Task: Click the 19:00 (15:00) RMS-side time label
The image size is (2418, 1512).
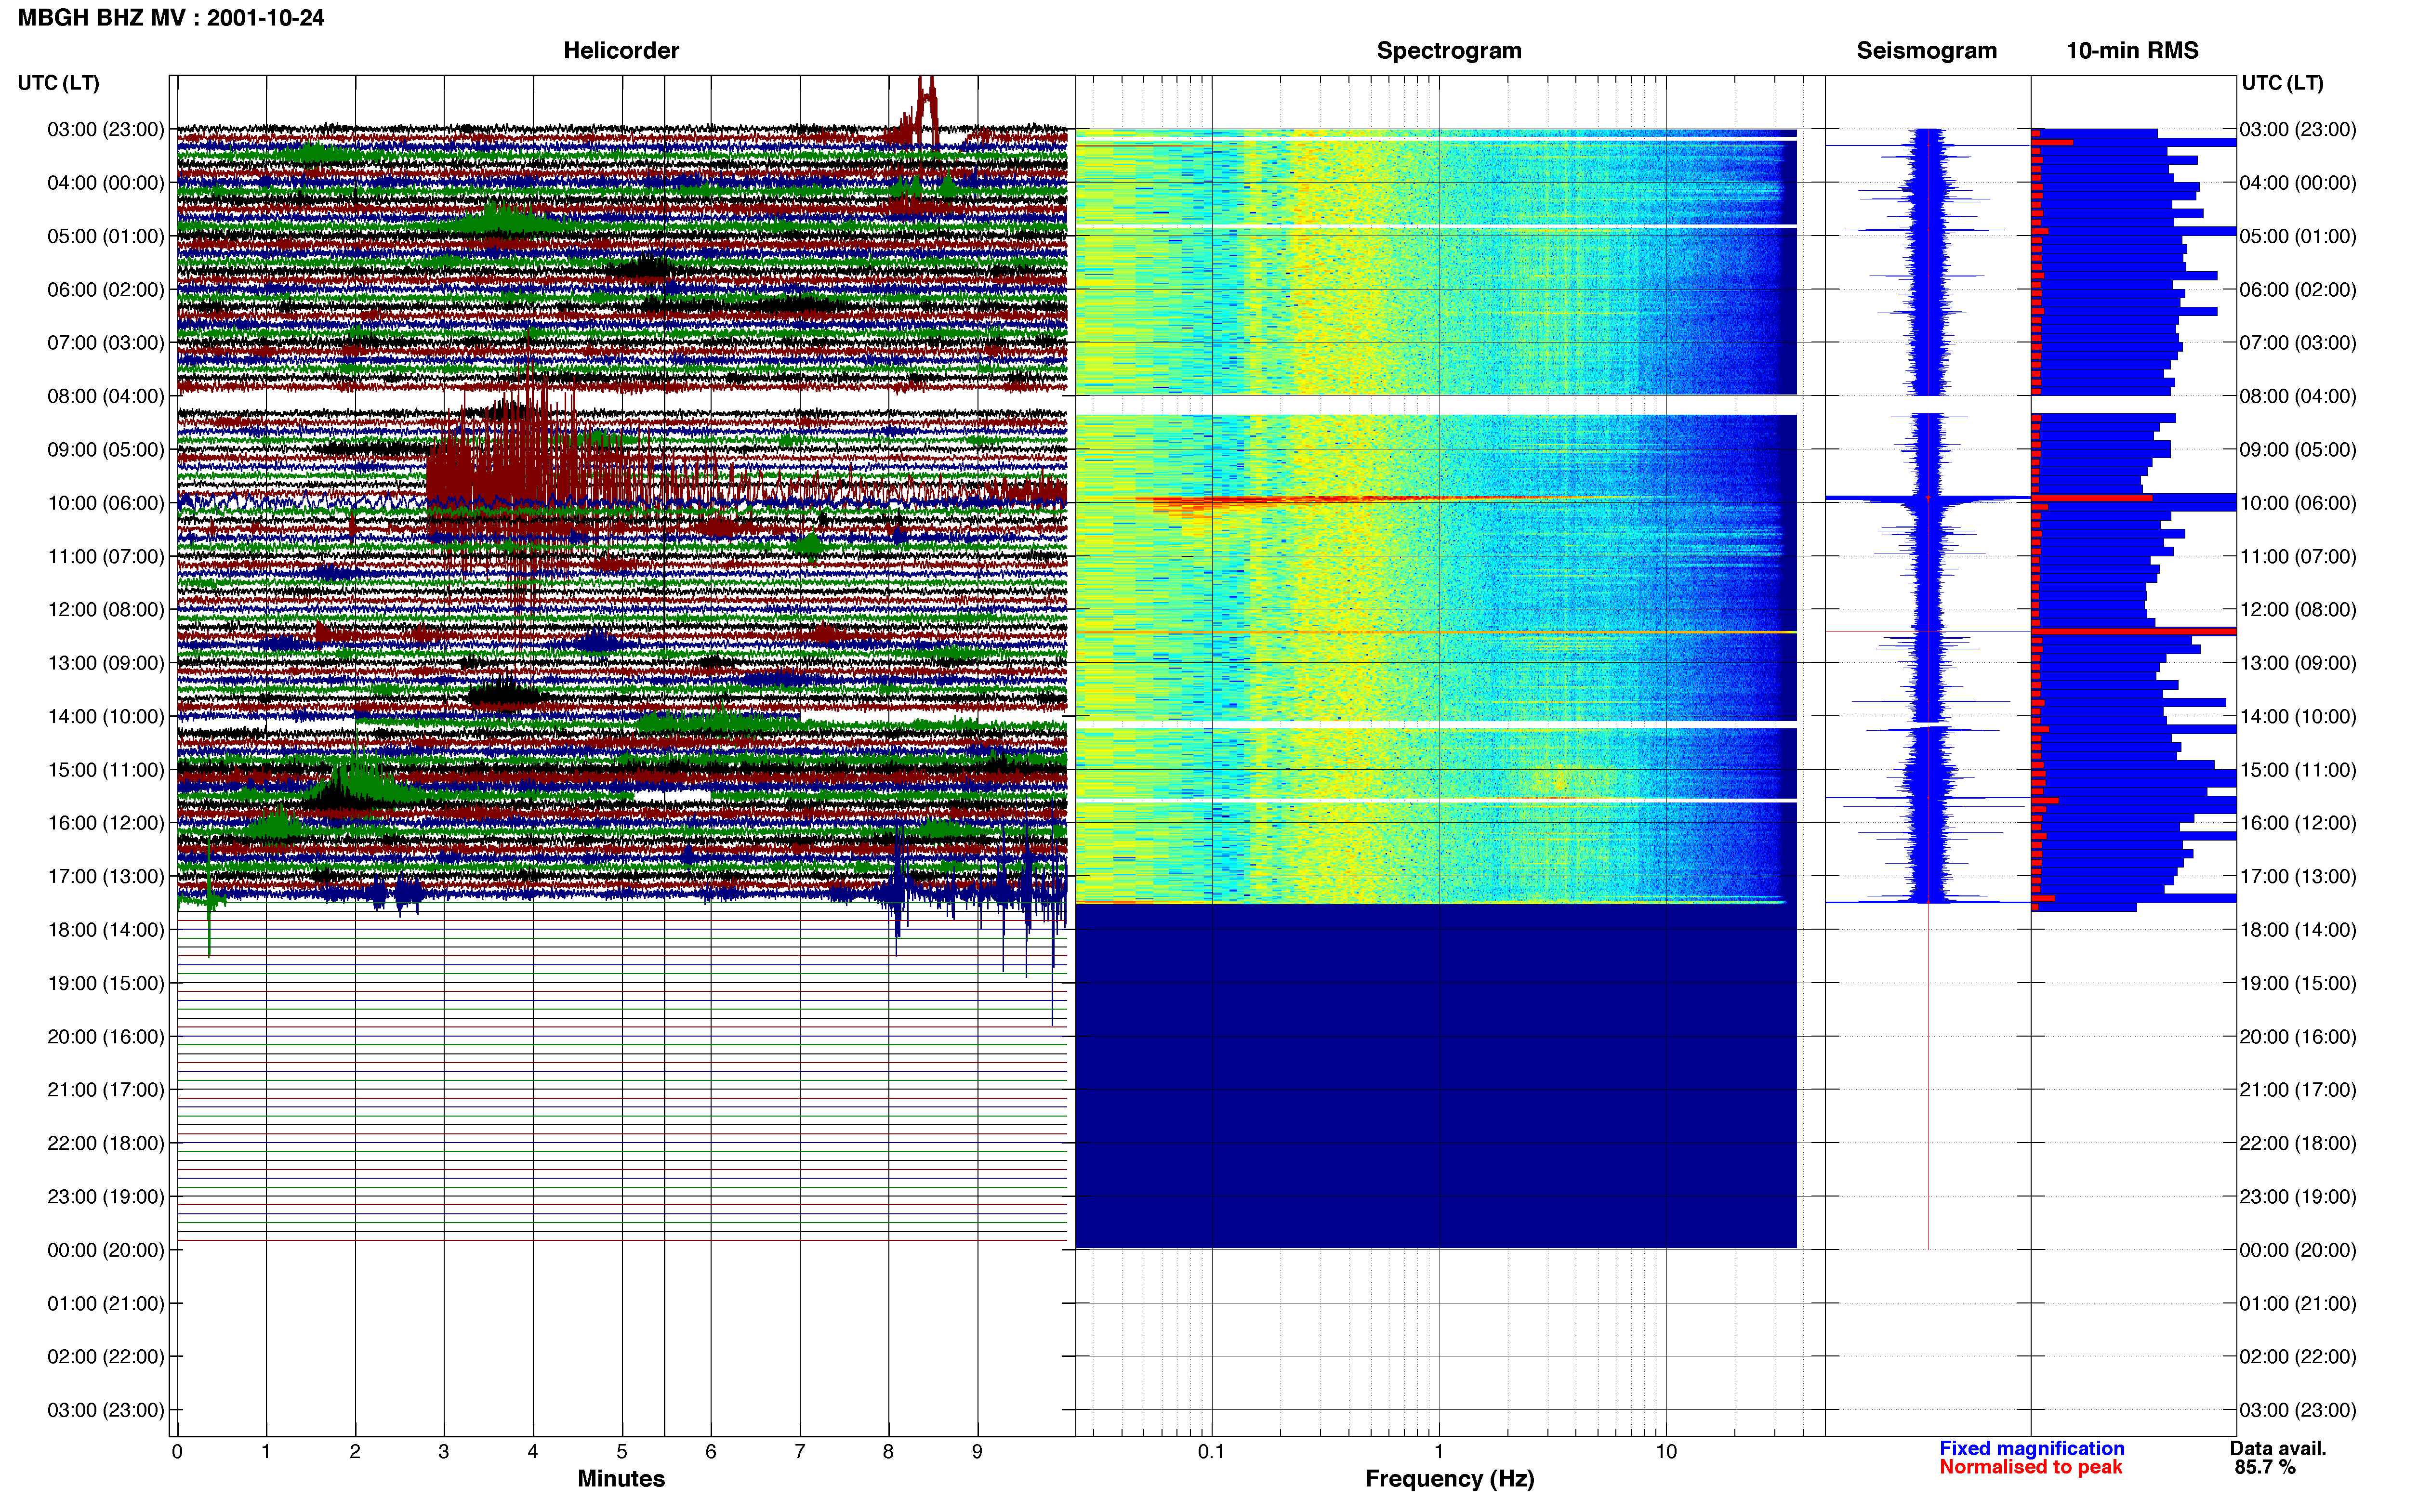Action: tap(2298, 983)
